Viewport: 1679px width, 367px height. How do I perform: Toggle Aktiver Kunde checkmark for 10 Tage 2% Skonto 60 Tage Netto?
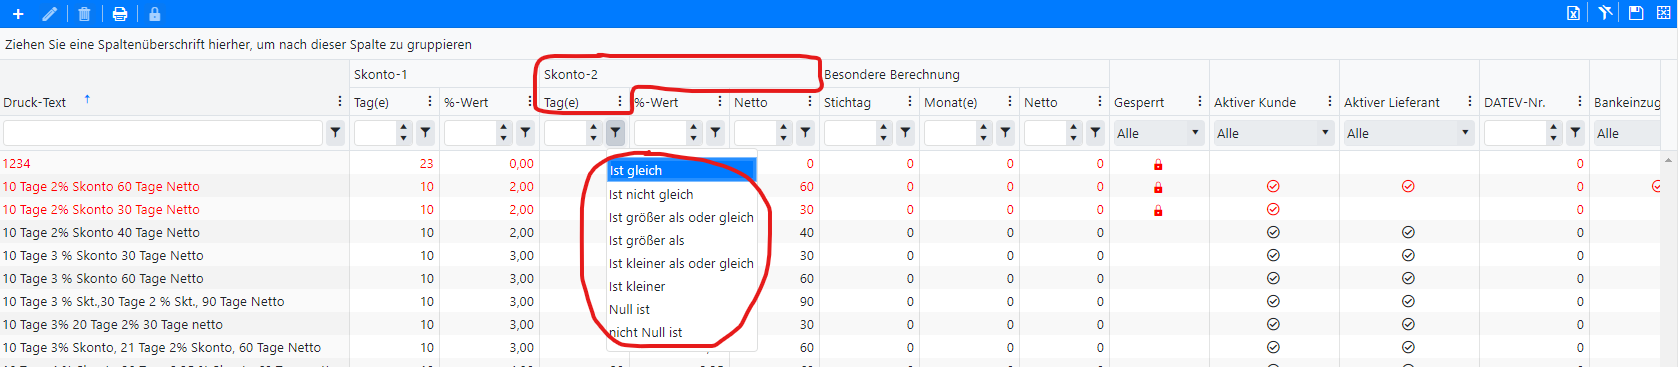1273,187
